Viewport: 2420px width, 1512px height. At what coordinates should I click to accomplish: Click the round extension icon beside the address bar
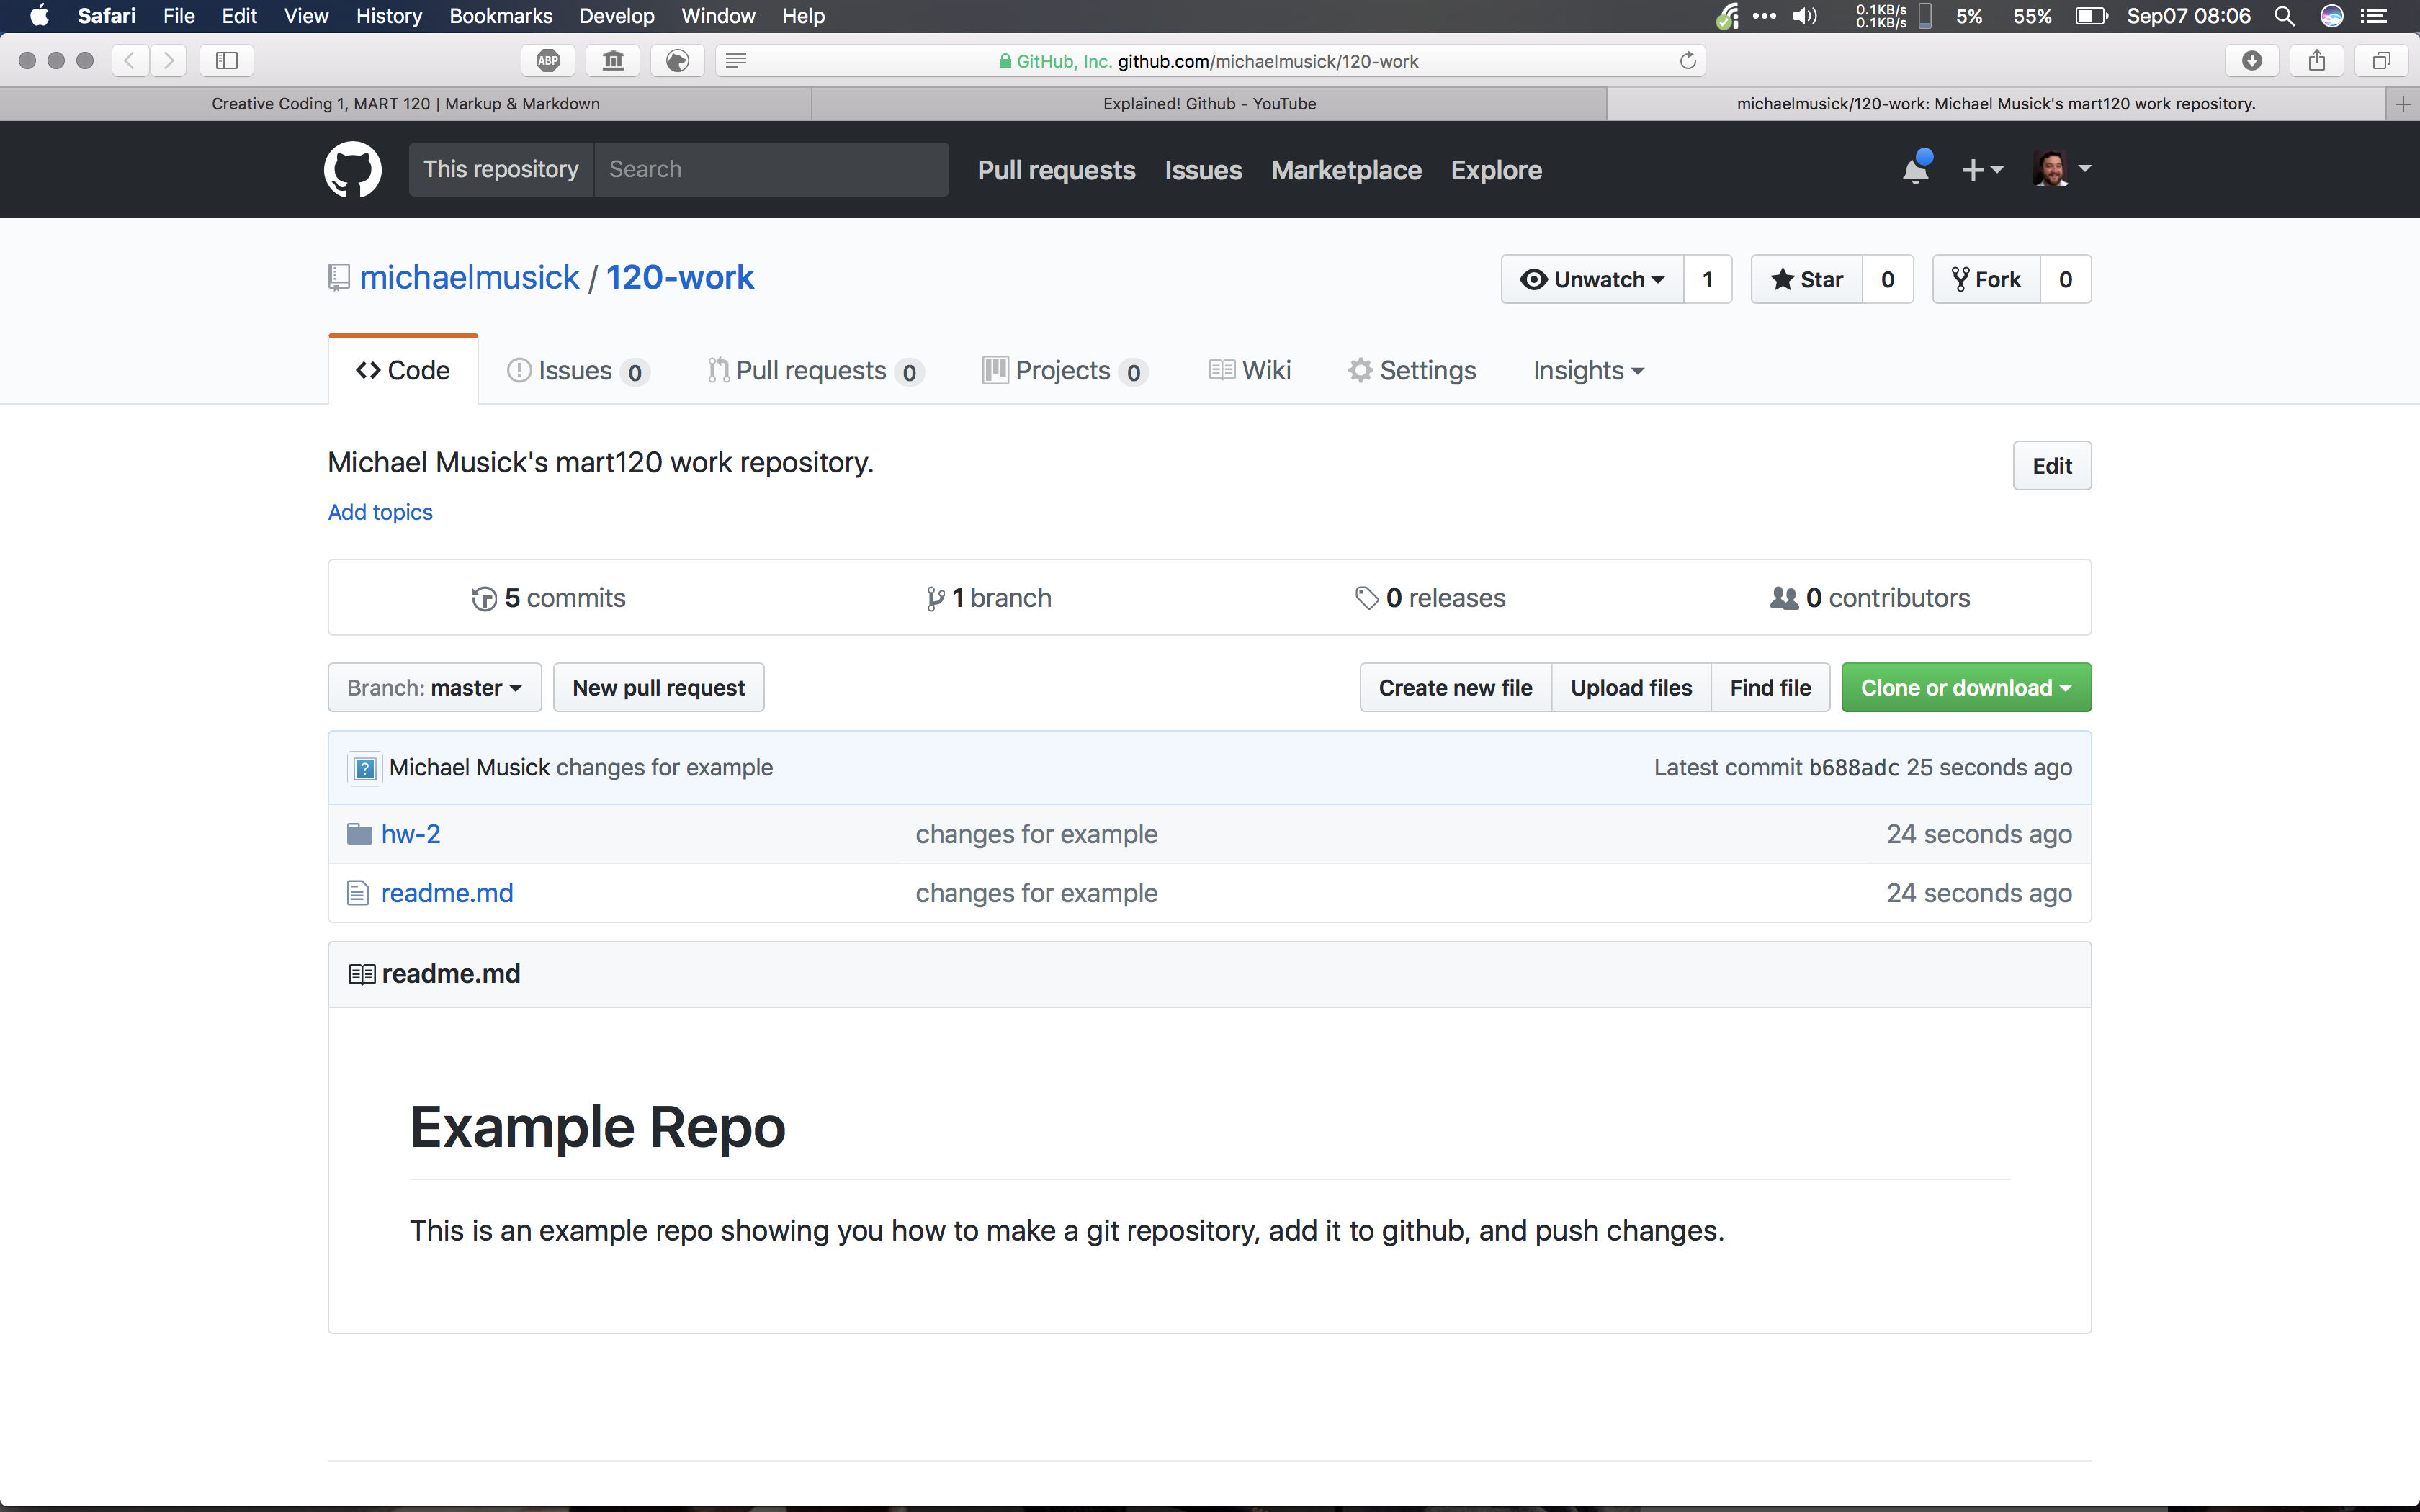[x=678, y=61]
